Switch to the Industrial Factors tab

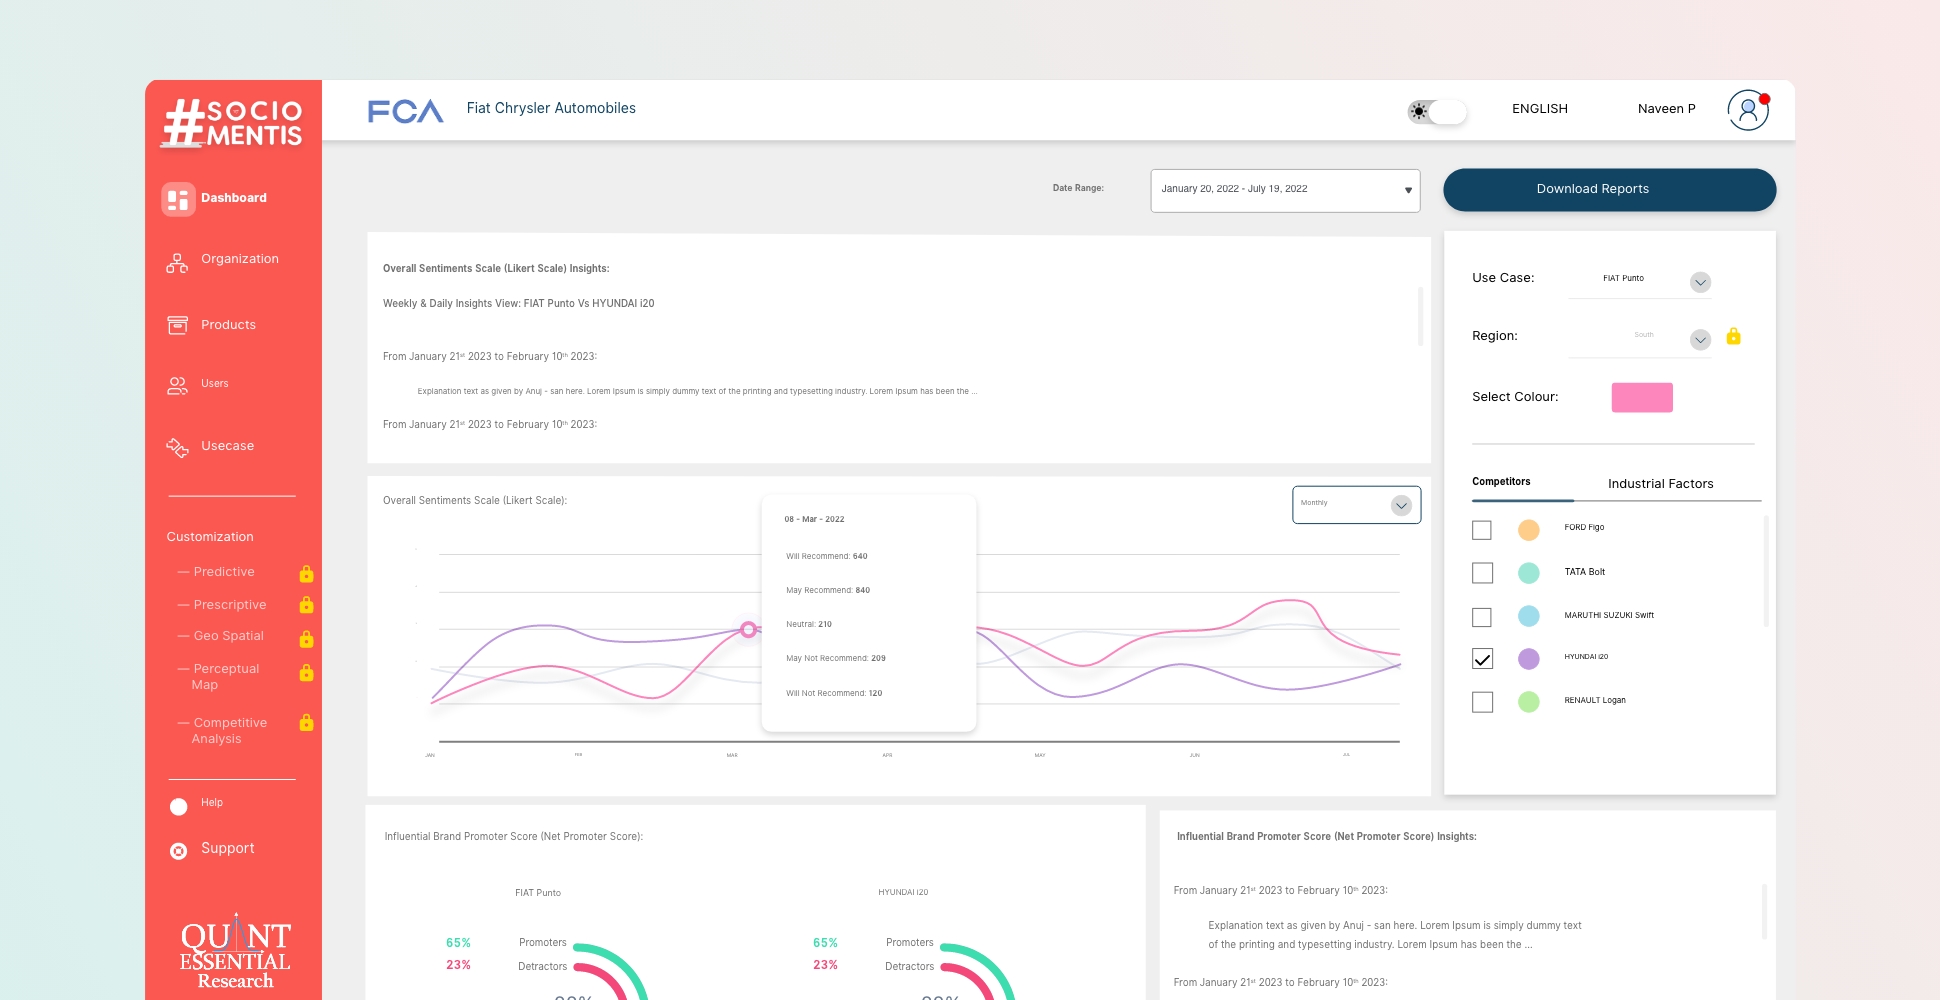[1660, 484]
